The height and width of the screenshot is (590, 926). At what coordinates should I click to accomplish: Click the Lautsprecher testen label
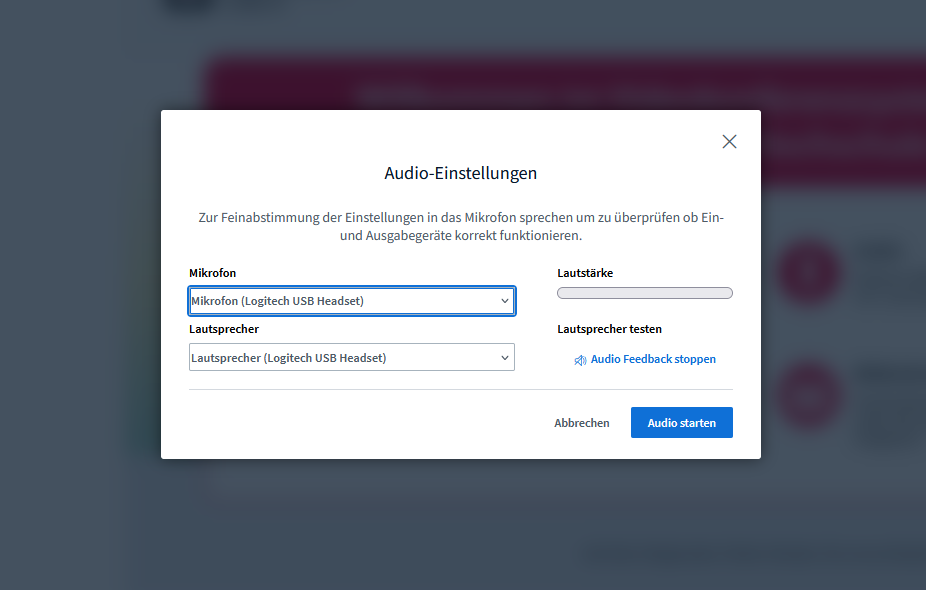click(x=610, y=329)
